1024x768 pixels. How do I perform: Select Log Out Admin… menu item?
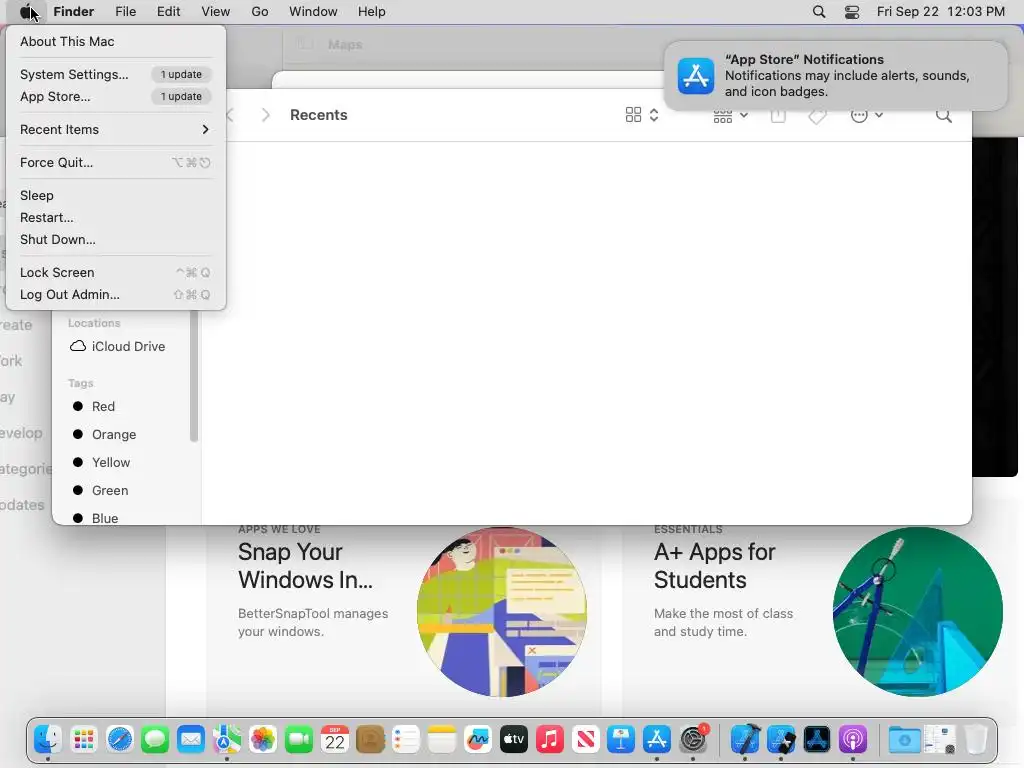coord(116,295)
